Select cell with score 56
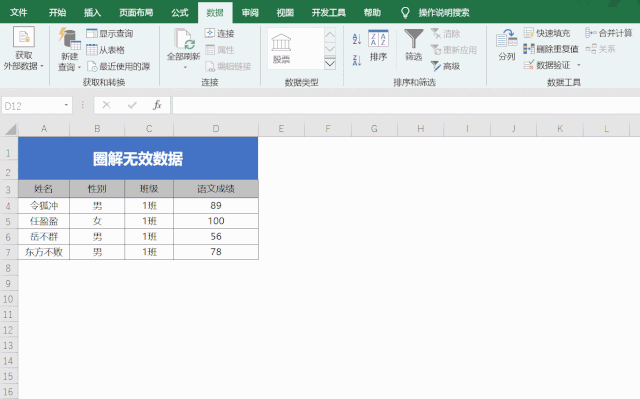640x399 pixels. 216,237
